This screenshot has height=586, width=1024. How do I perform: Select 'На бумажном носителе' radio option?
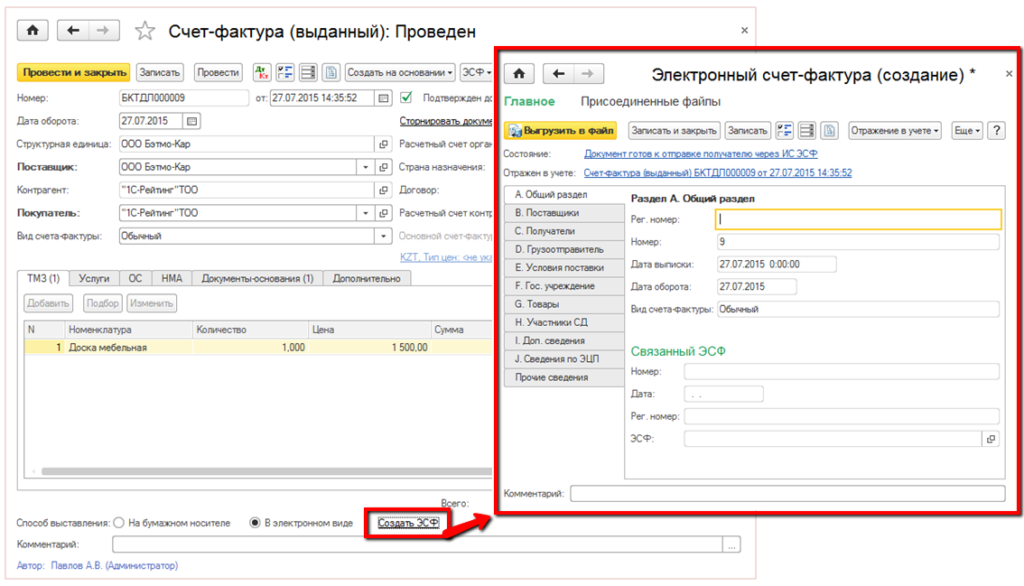(119, 523)
